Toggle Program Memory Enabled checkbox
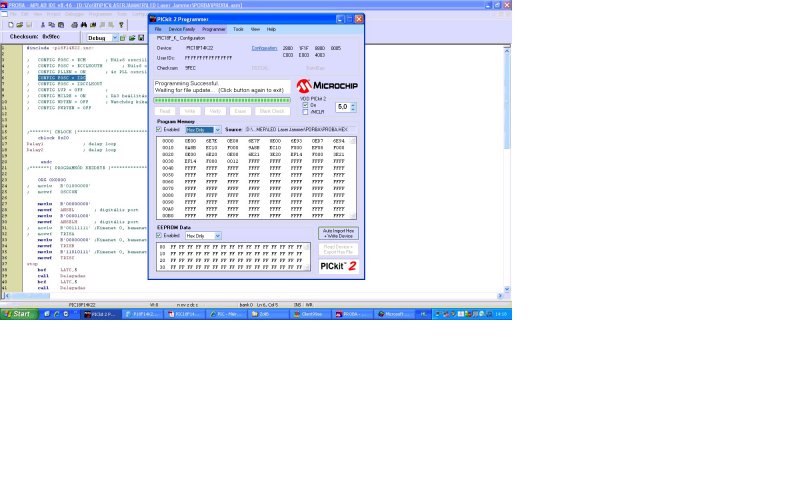 tap(159, 130)
